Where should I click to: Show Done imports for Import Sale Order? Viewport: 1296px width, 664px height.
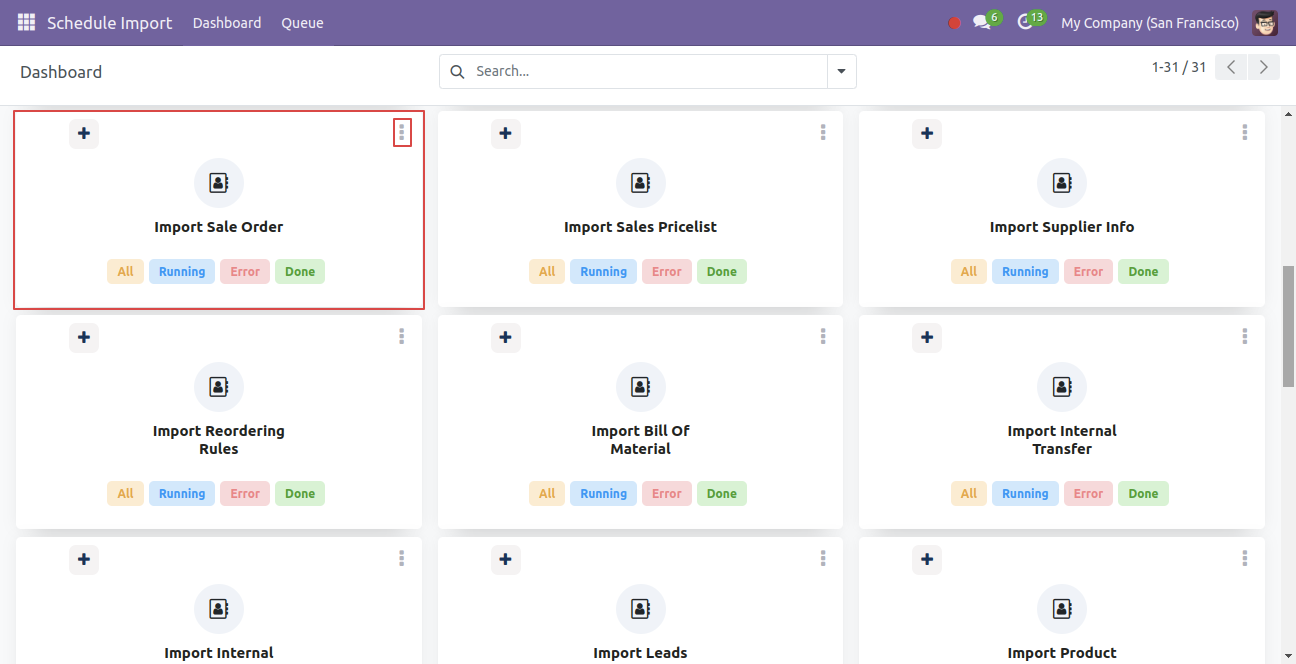pos(300,272)
